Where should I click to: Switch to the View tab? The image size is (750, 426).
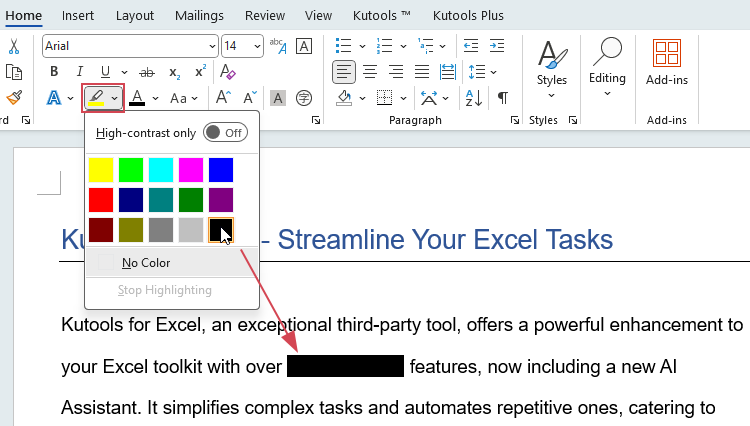(318, 15)
